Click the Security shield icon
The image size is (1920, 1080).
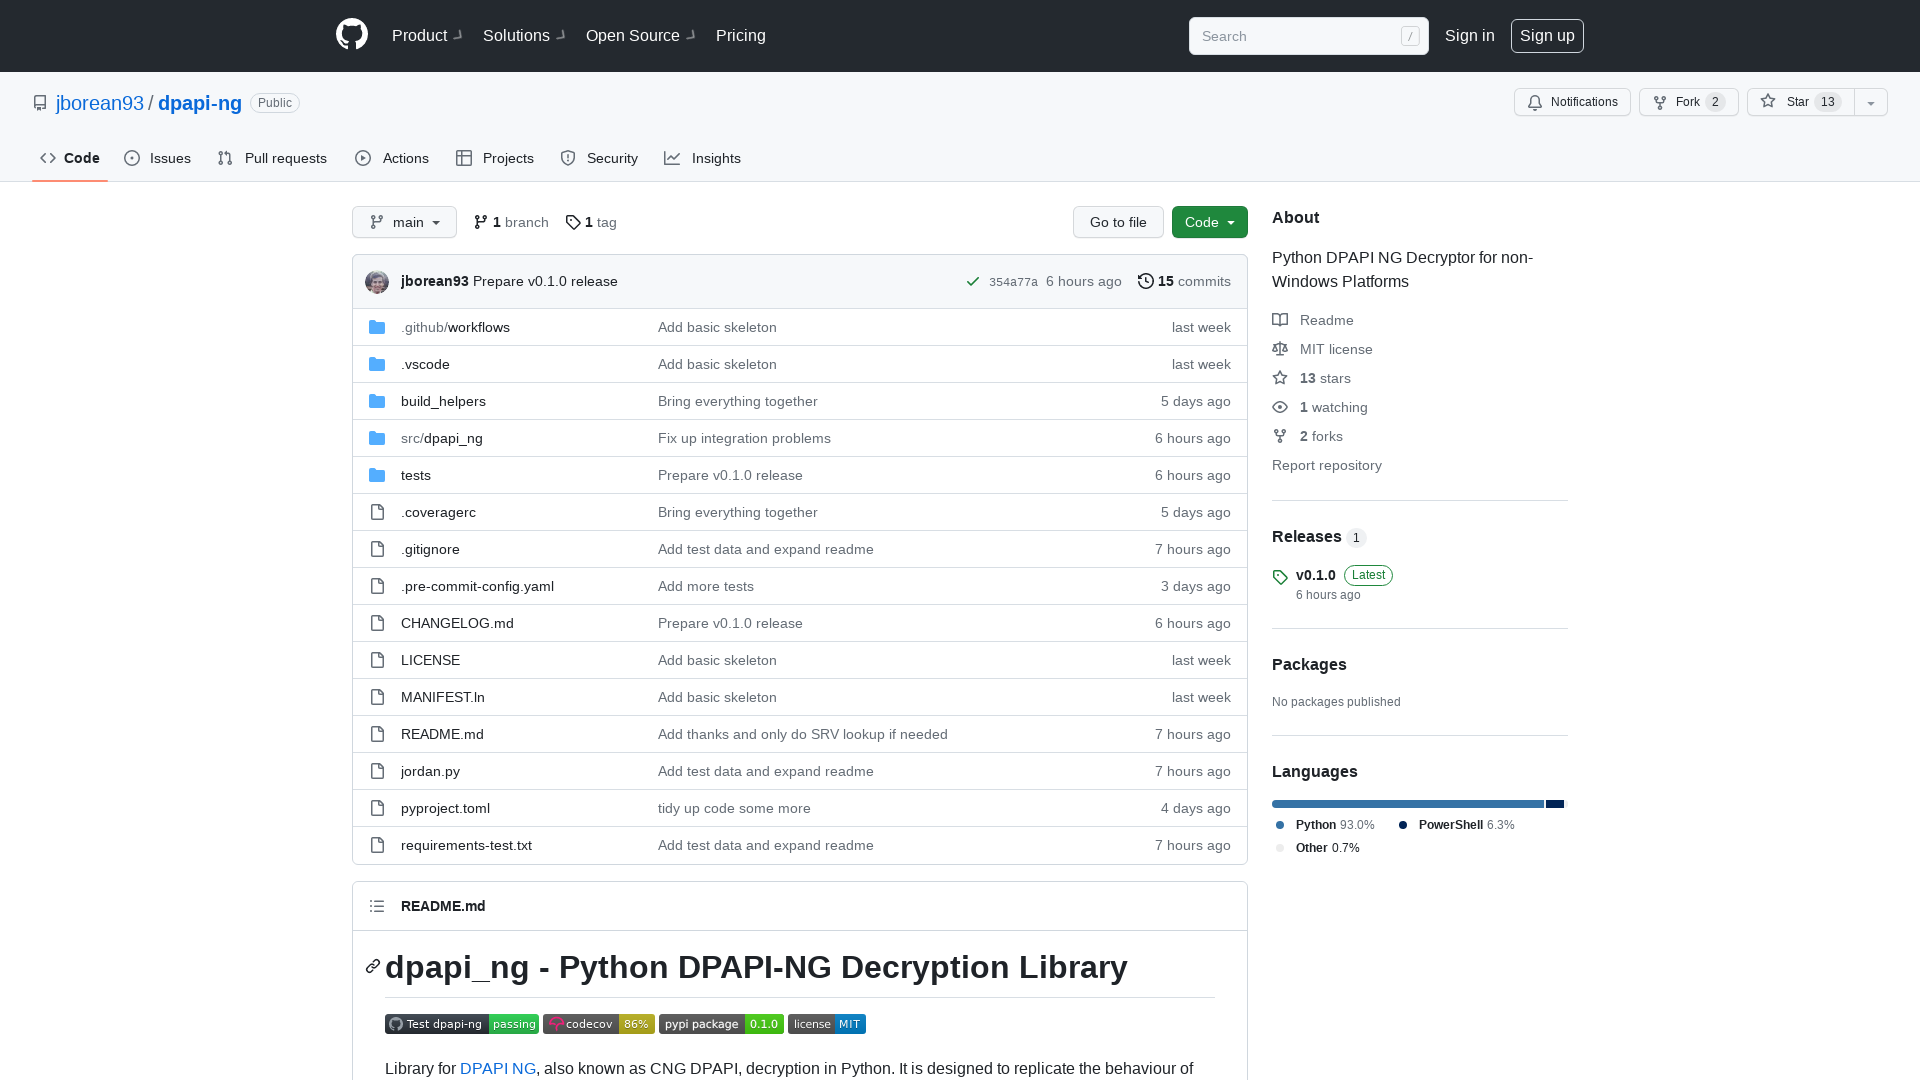[567, 158]
